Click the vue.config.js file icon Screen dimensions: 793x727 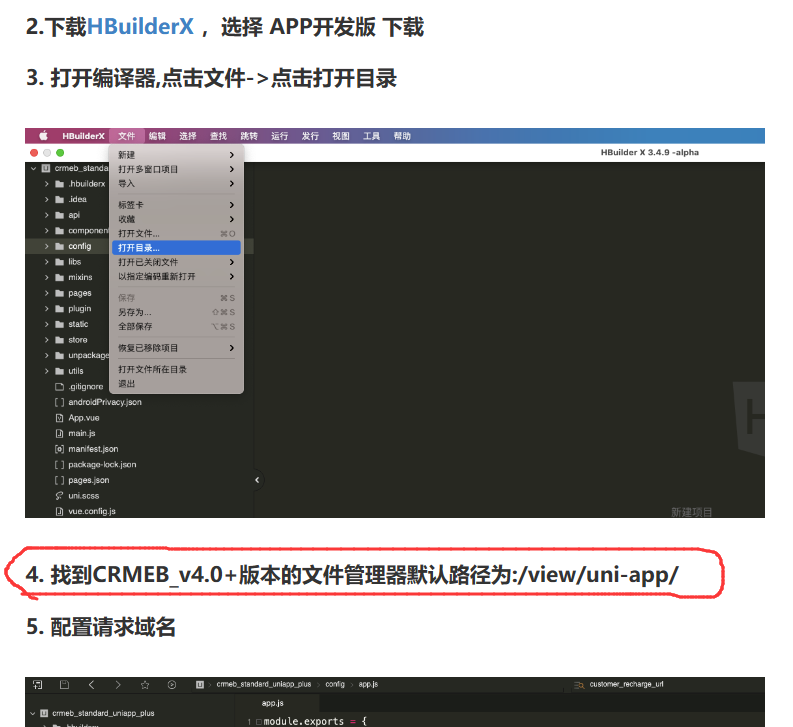coord(60,511)
